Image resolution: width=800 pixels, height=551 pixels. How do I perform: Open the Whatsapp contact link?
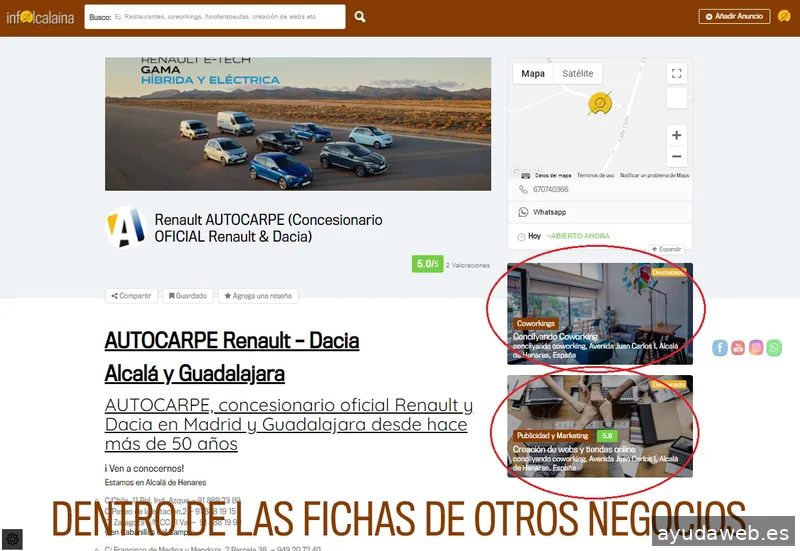click(549, 212)
